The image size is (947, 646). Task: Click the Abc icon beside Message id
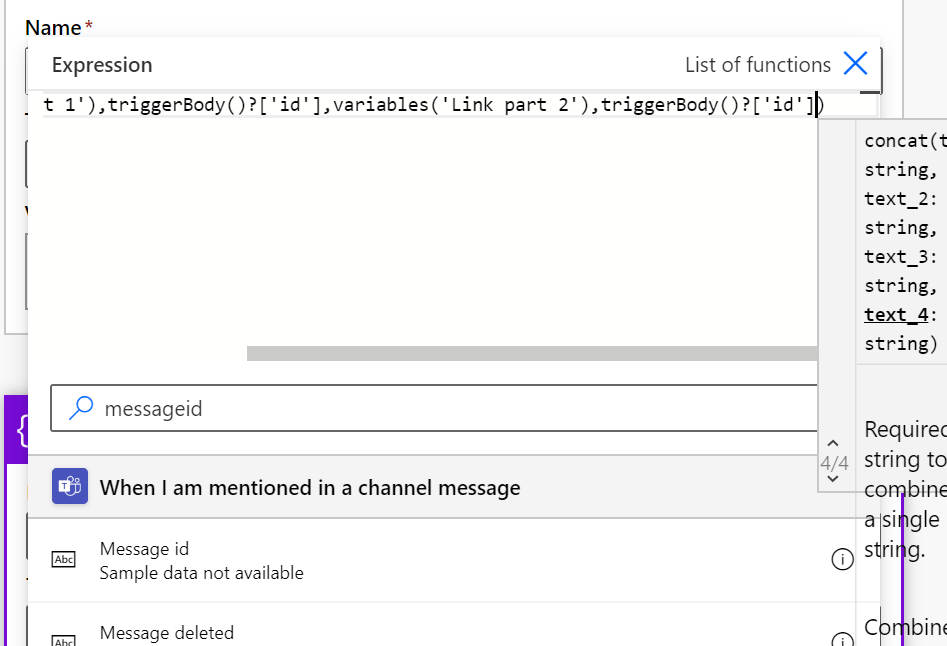64,560
